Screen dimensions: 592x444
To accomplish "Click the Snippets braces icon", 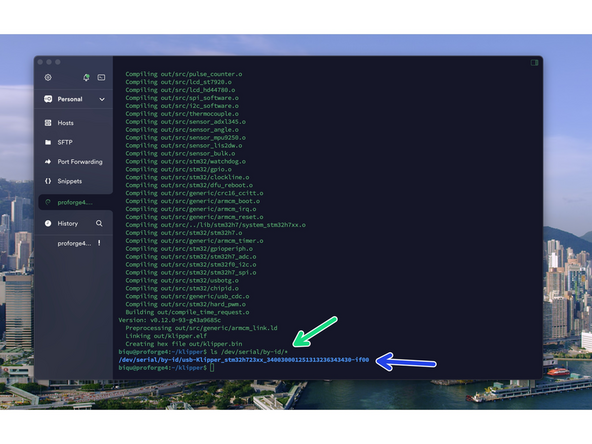I will click(48, 181).
